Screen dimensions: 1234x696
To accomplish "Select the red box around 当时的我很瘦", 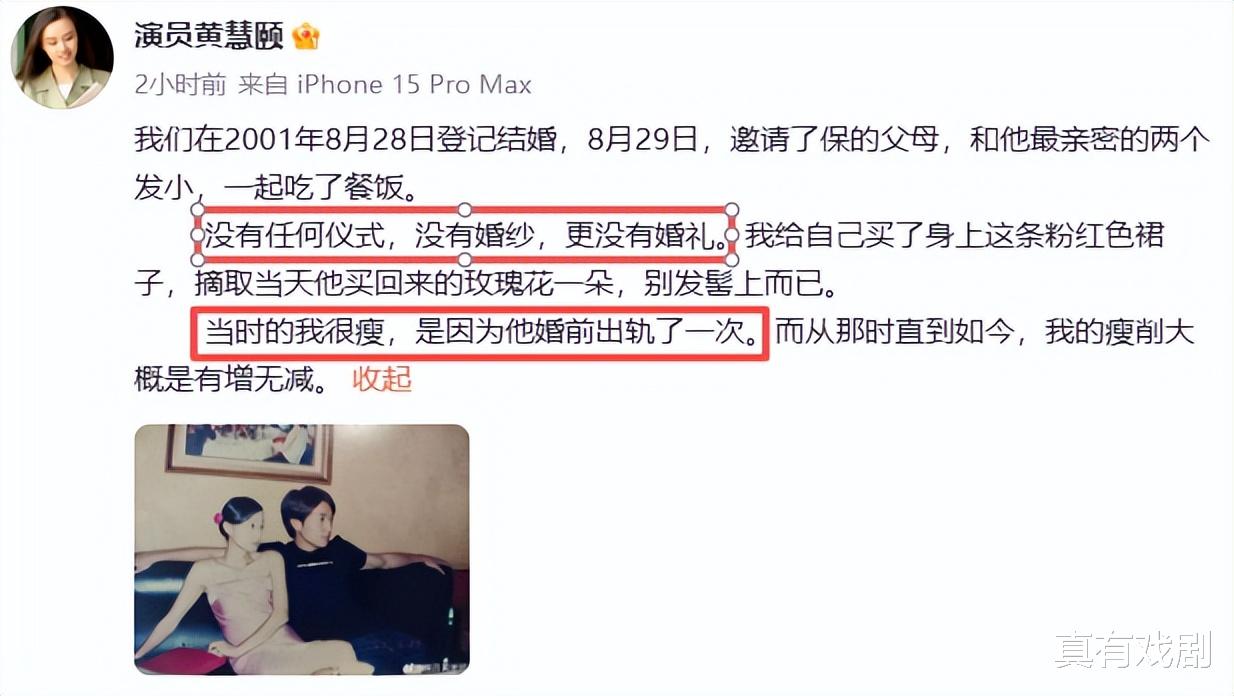I will coord(480,332).
